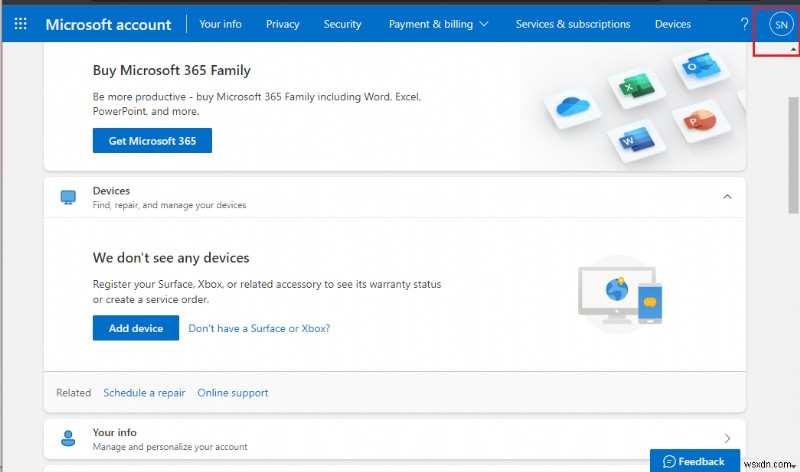The image size is (800, 472).
Task: Click the Your info person icon
Action: pos(68,438)
